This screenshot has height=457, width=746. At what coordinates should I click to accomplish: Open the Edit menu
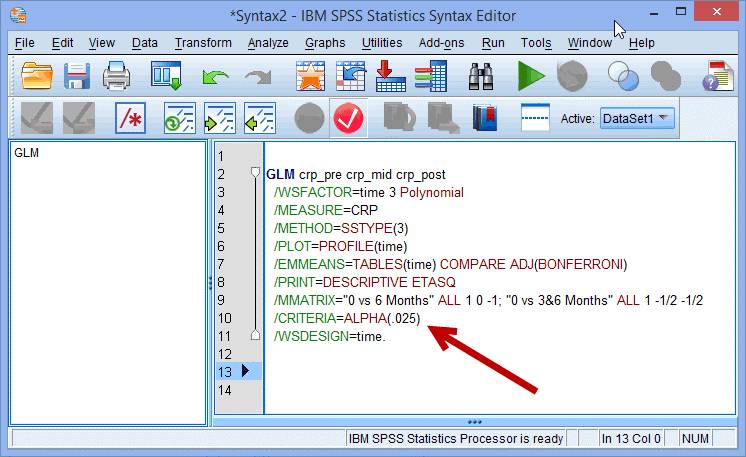point(62,43)
